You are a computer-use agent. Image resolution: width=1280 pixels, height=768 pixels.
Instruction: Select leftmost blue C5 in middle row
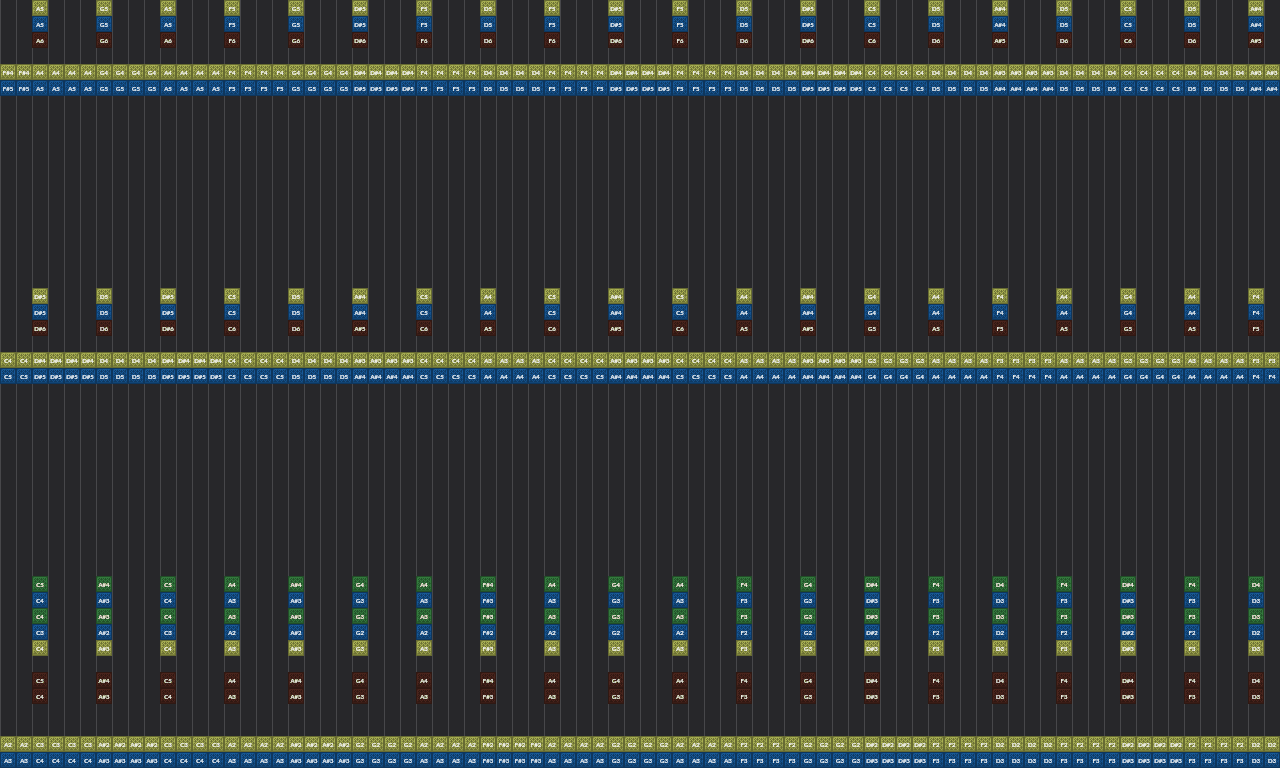8,376
